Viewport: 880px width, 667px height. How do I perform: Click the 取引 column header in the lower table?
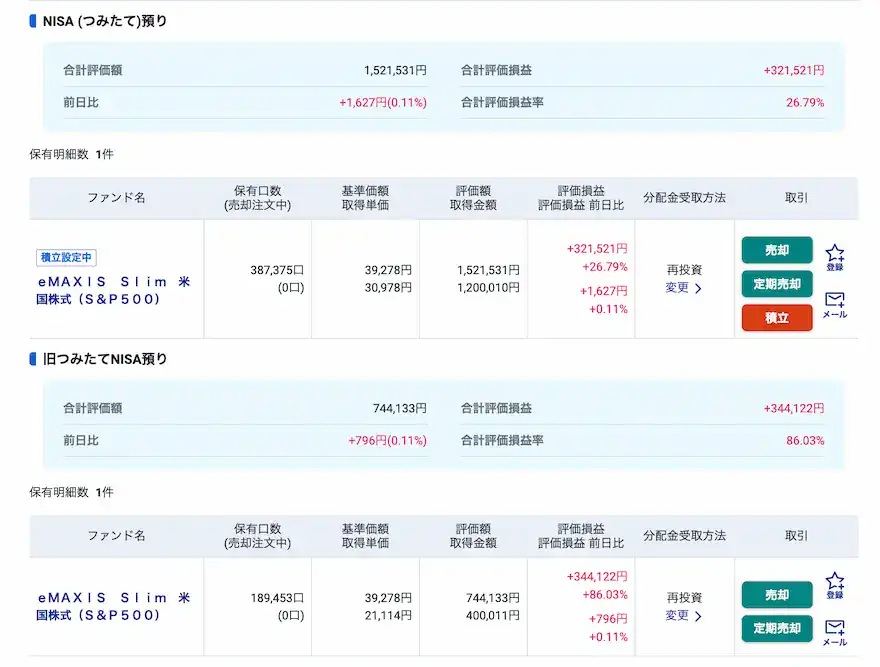tap(796, 535)
